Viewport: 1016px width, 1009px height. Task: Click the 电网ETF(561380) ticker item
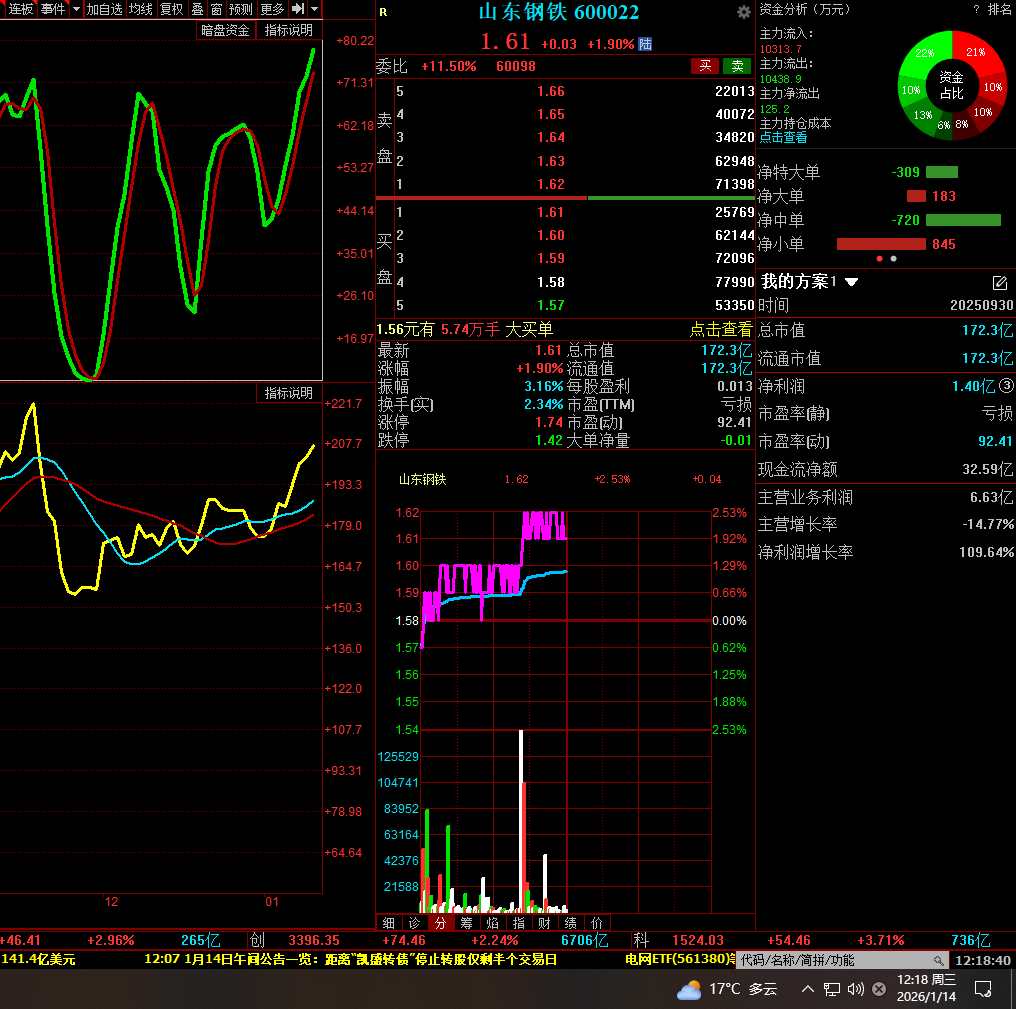[679, 959]
